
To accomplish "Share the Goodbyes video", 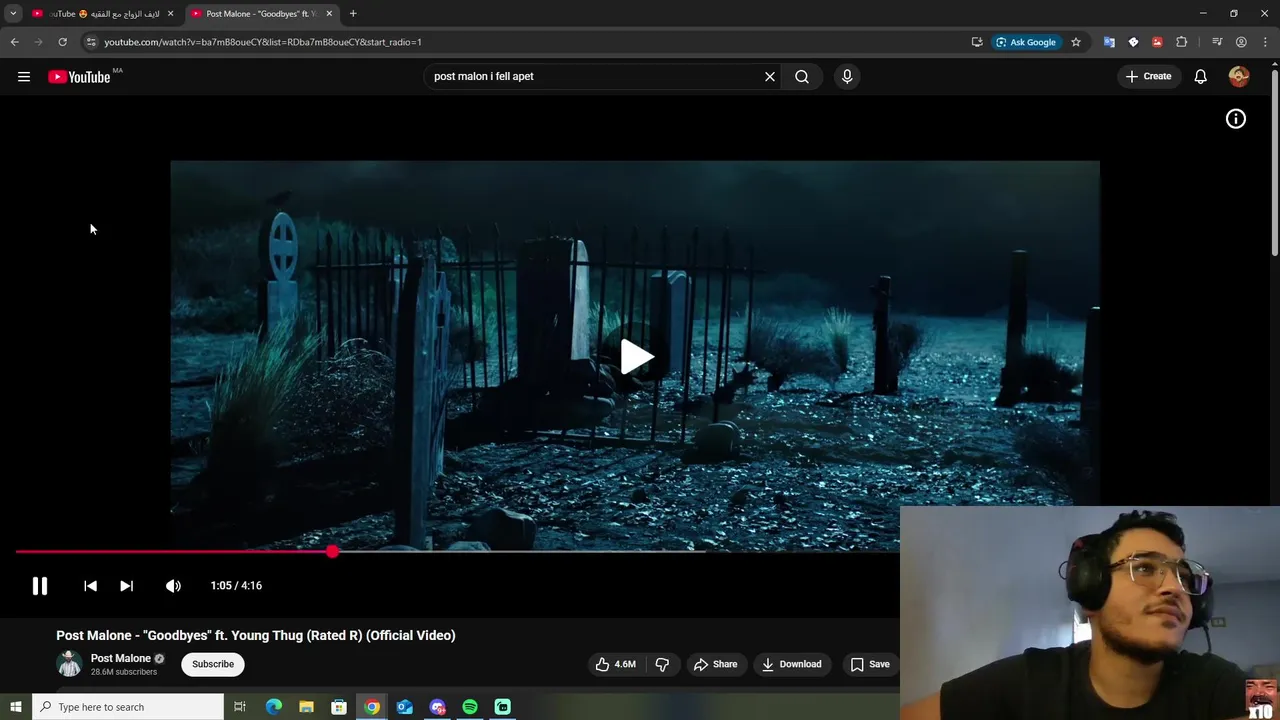I will pyautogui.click(x=715, y=664).
